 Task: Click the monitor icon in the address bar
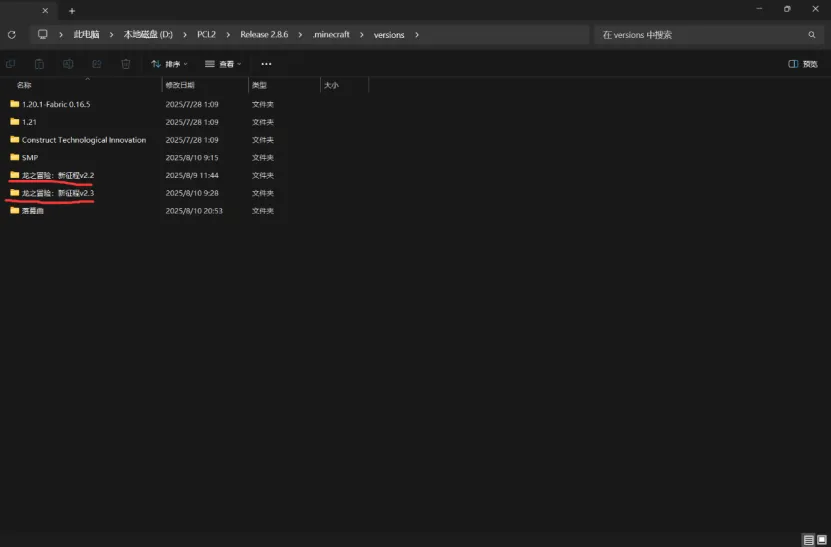click(42, 35)
